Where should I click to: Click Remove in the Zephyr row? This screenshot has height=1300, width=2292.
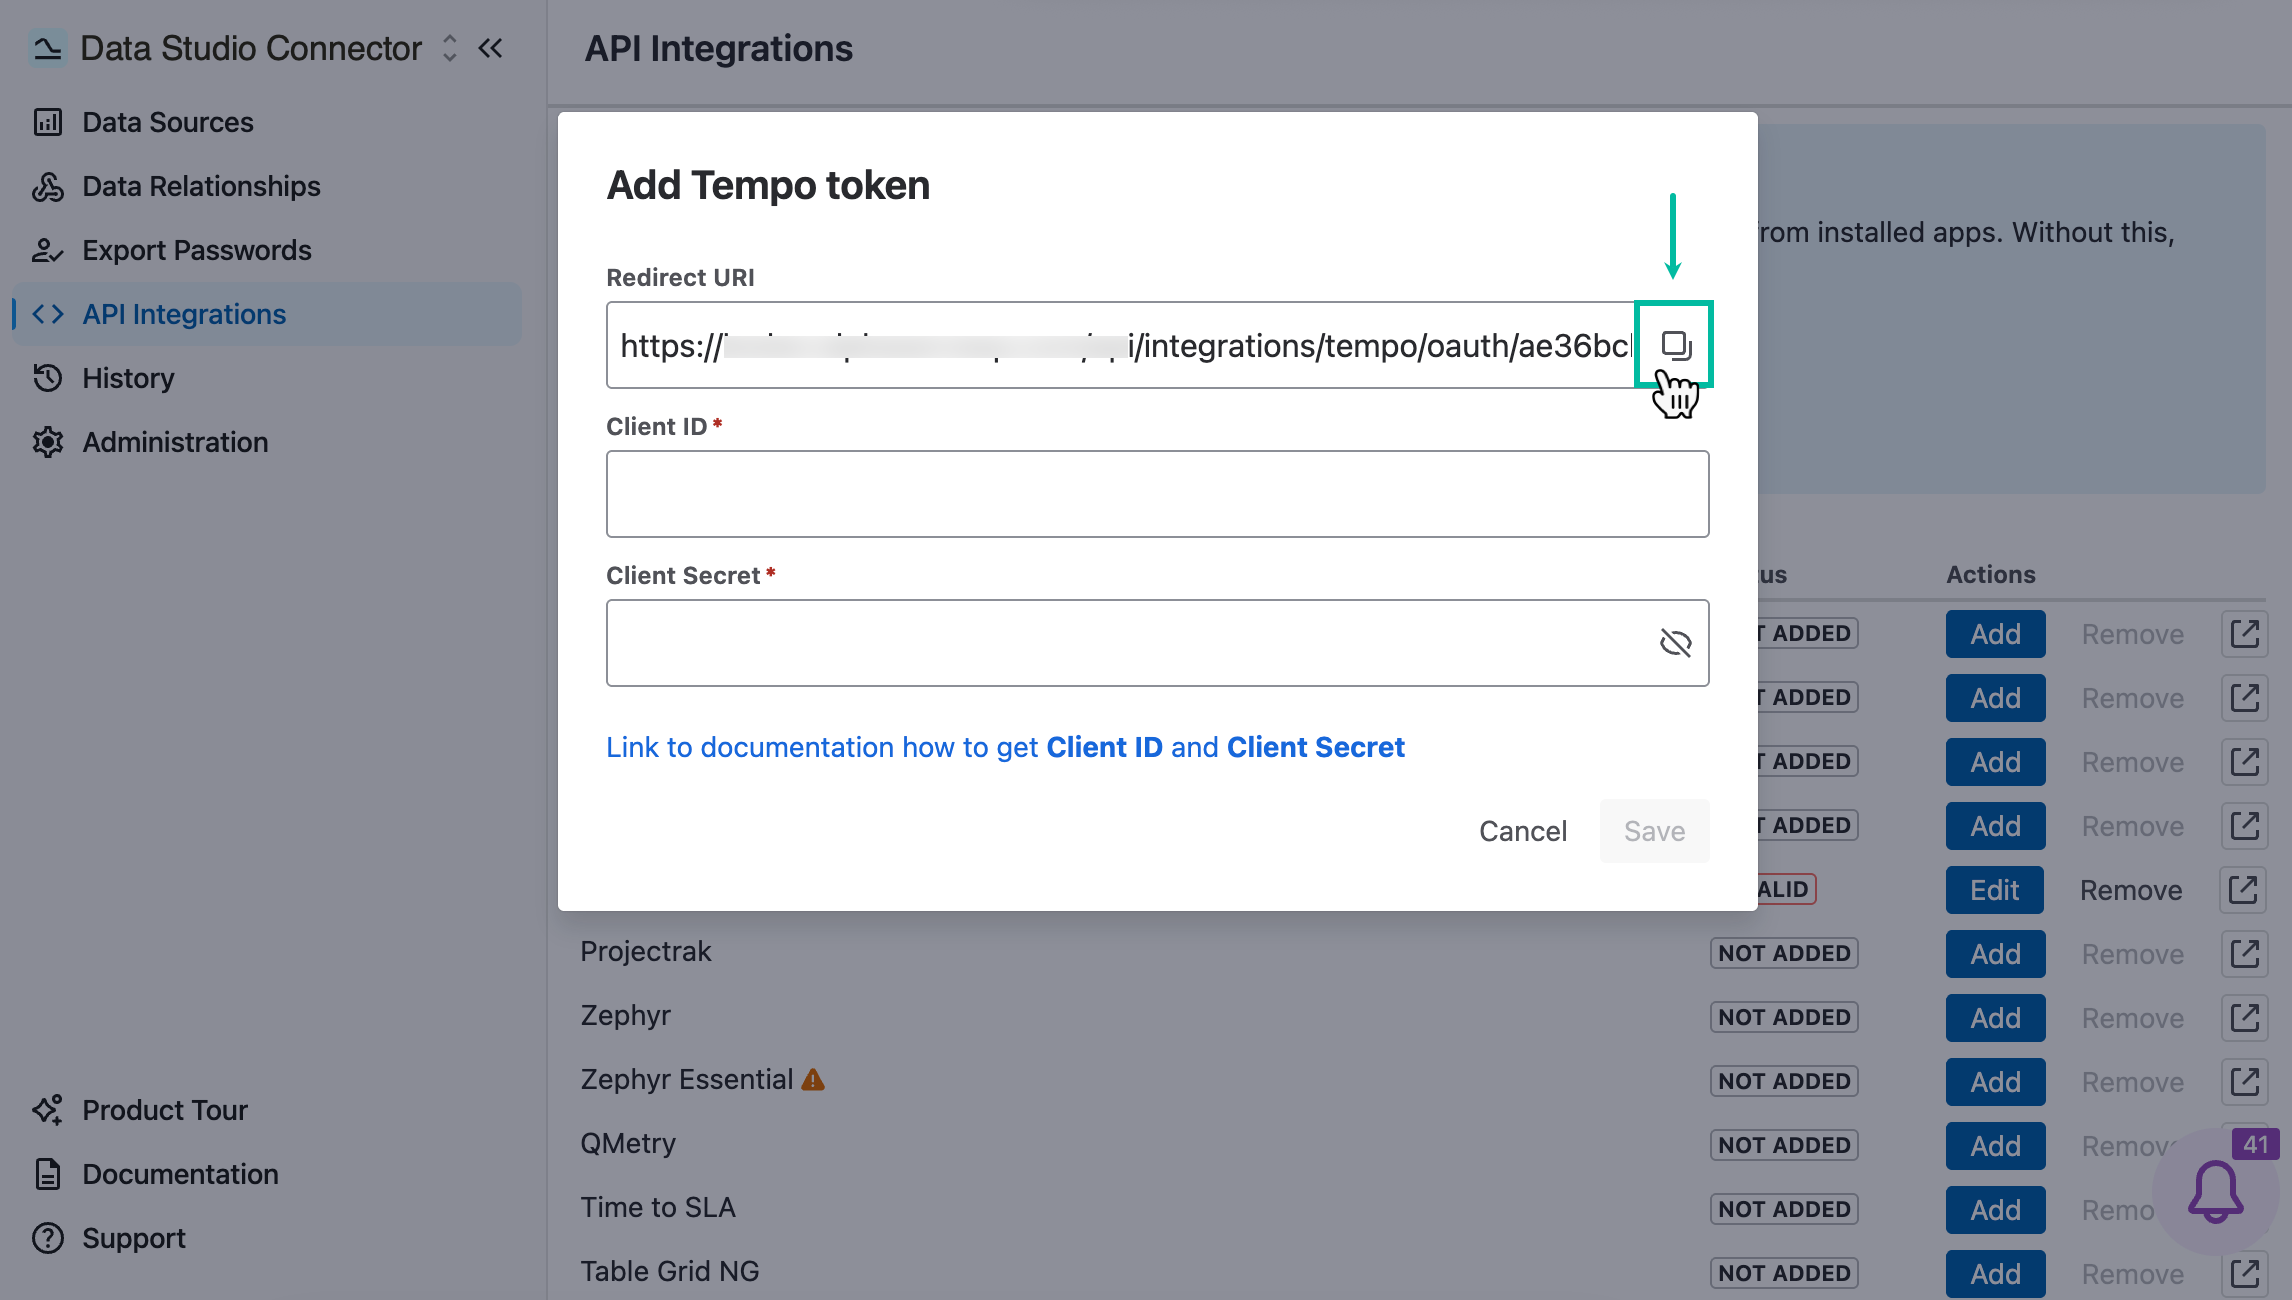2133,1018
